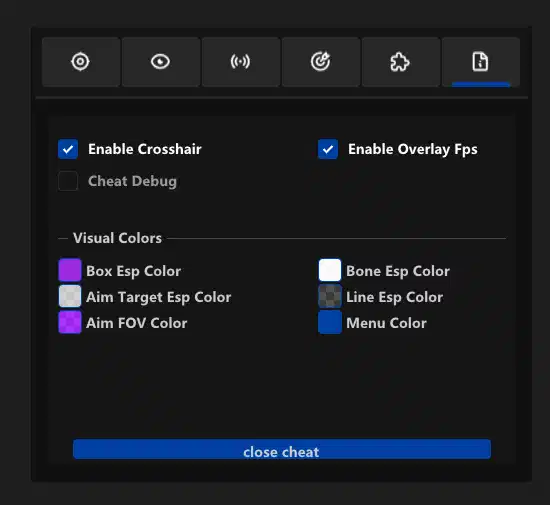Pick the Box Esp Color swatch
The width and height of the screenshot is (550, 505).
[x=70, y=270]
